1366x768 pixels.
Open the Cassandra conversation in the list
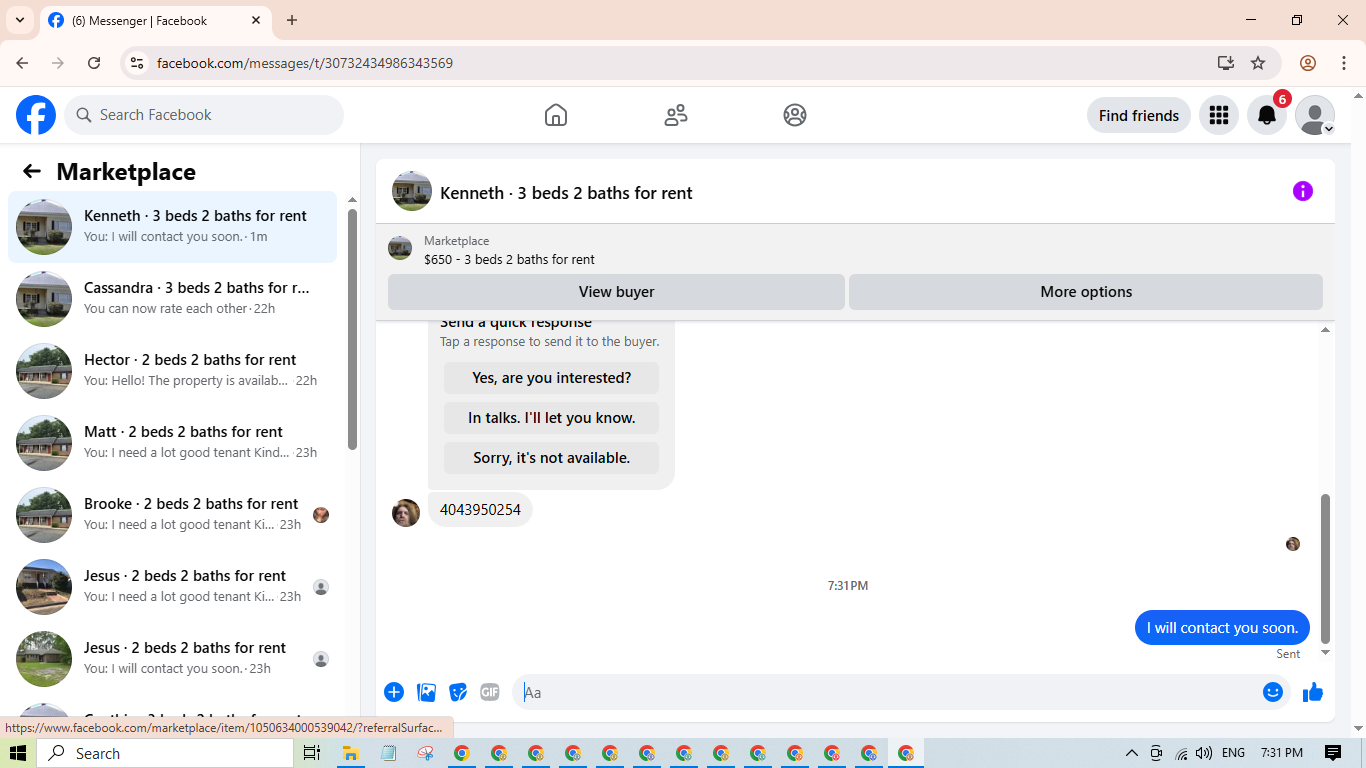(x=173, y=299)
